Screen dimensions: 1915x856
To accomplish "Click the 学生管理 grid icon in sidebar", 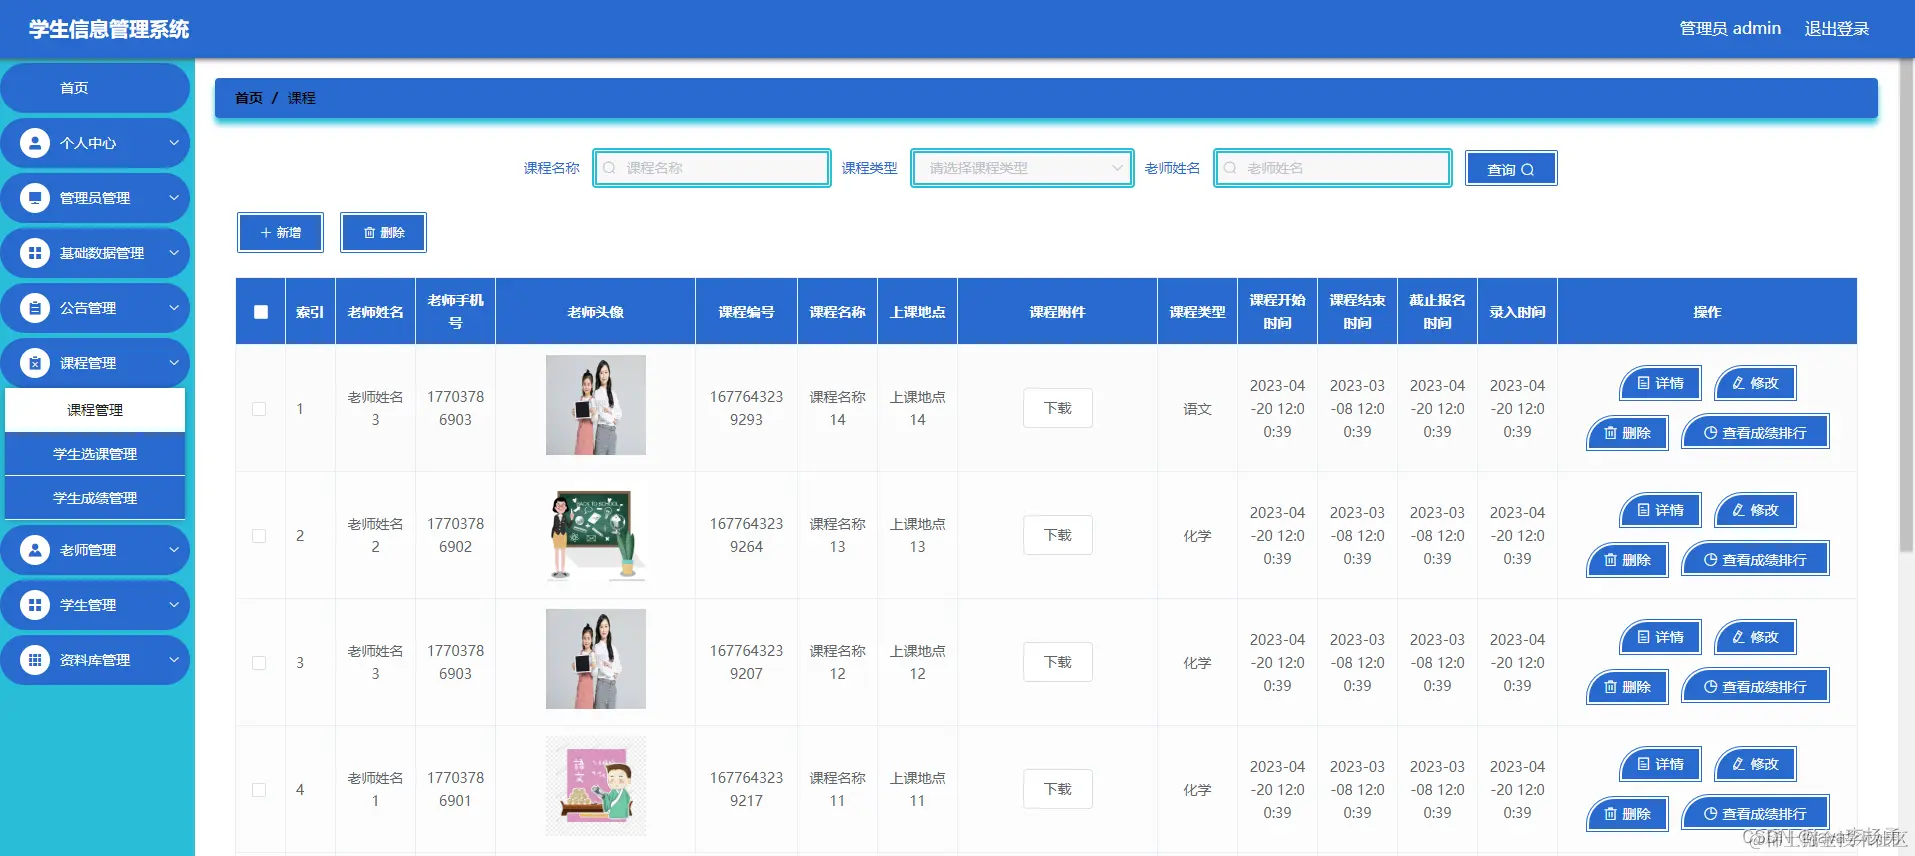I will pyautogui.click(x=35, y=605).
